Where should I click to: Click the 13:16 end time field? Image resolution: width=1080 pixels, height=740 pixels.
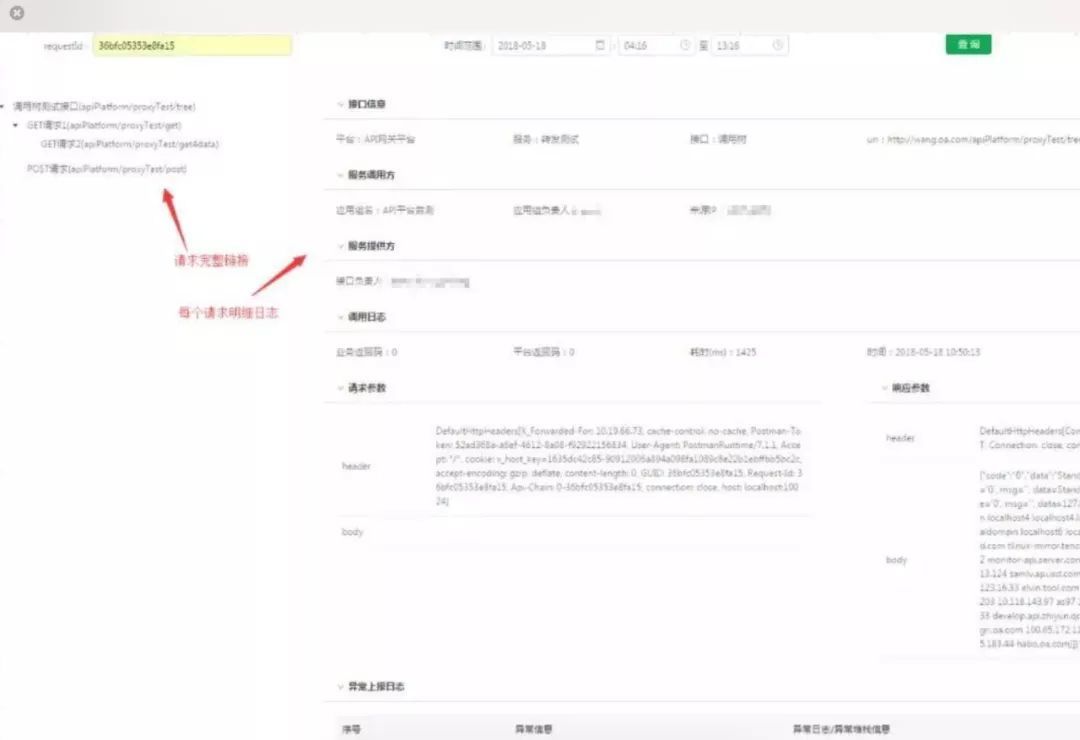[x=749, y=45]
